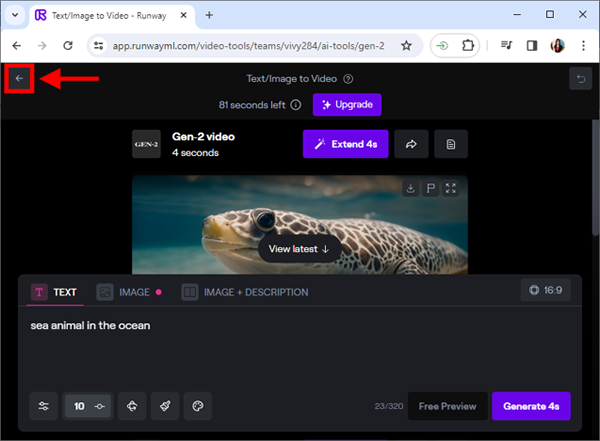Open the Text/Image to Video help icon
600x441 pixels.
pos(348,79)
